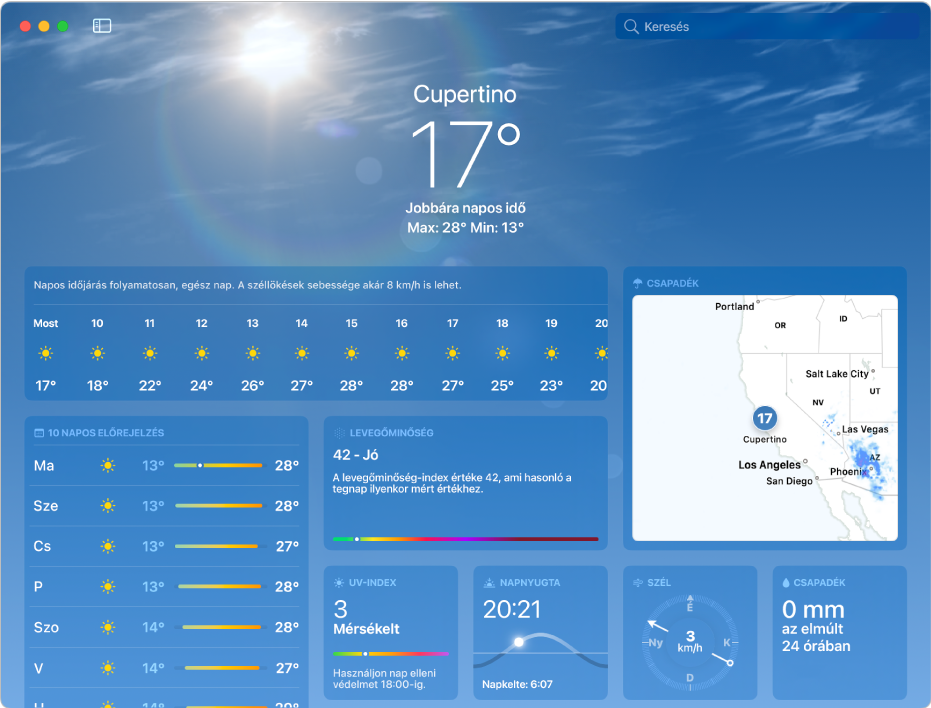The width and height of the screenshot is (931, 708).
Task: Click the wind compass dial
Action: point(690,642)
